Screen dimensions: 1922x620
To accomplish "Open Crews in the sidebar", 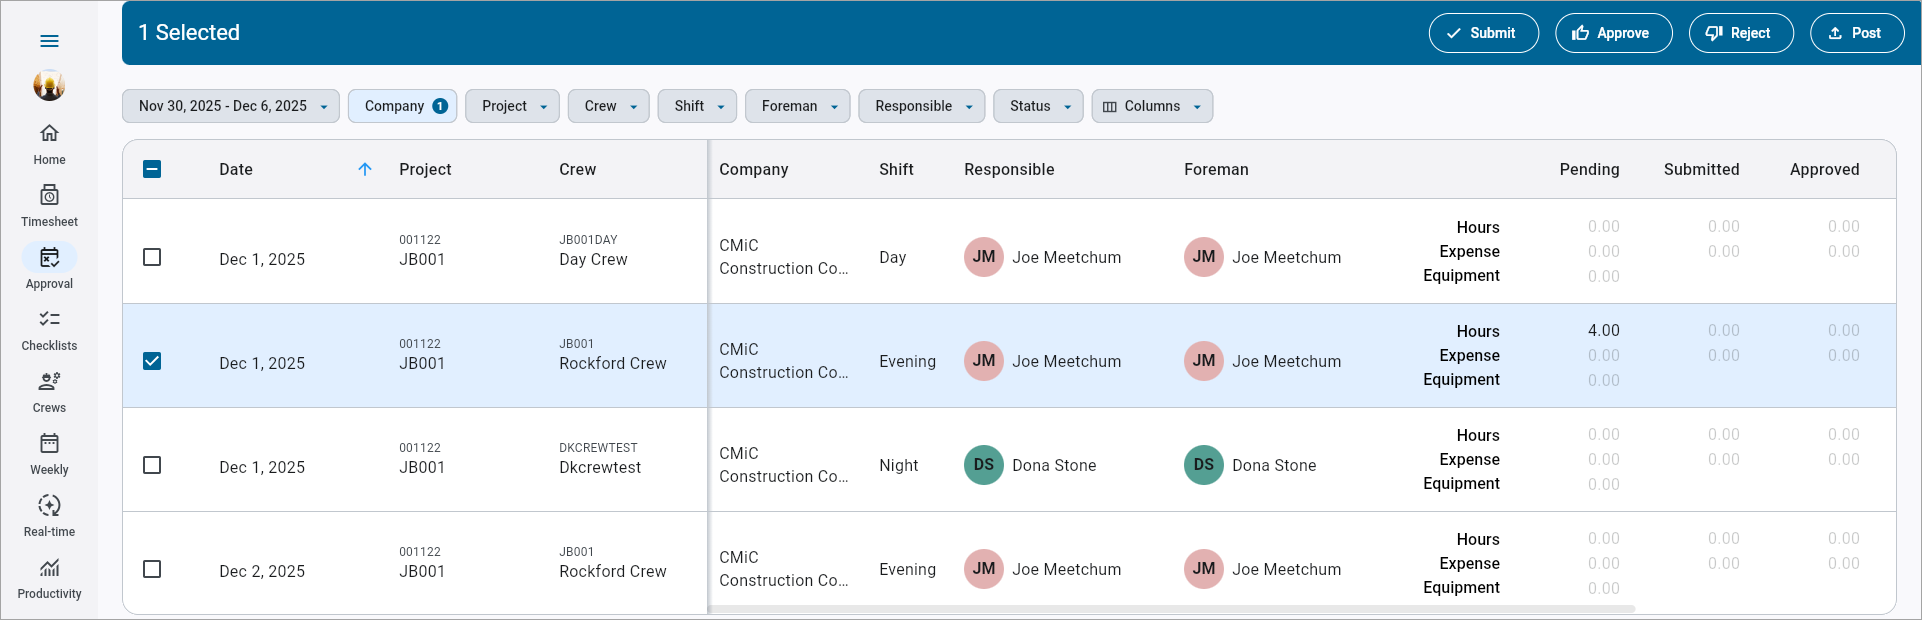I will point(49,393).
